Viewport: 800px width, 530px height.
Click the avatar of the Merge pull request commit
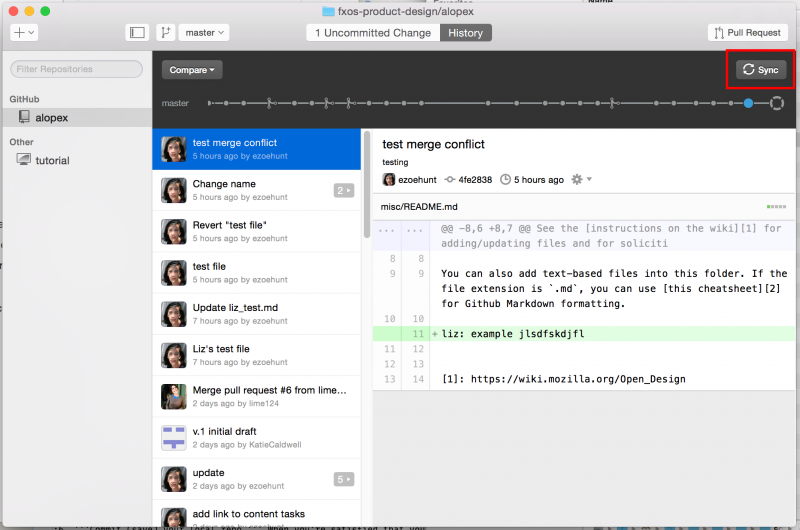coord(174,397)
